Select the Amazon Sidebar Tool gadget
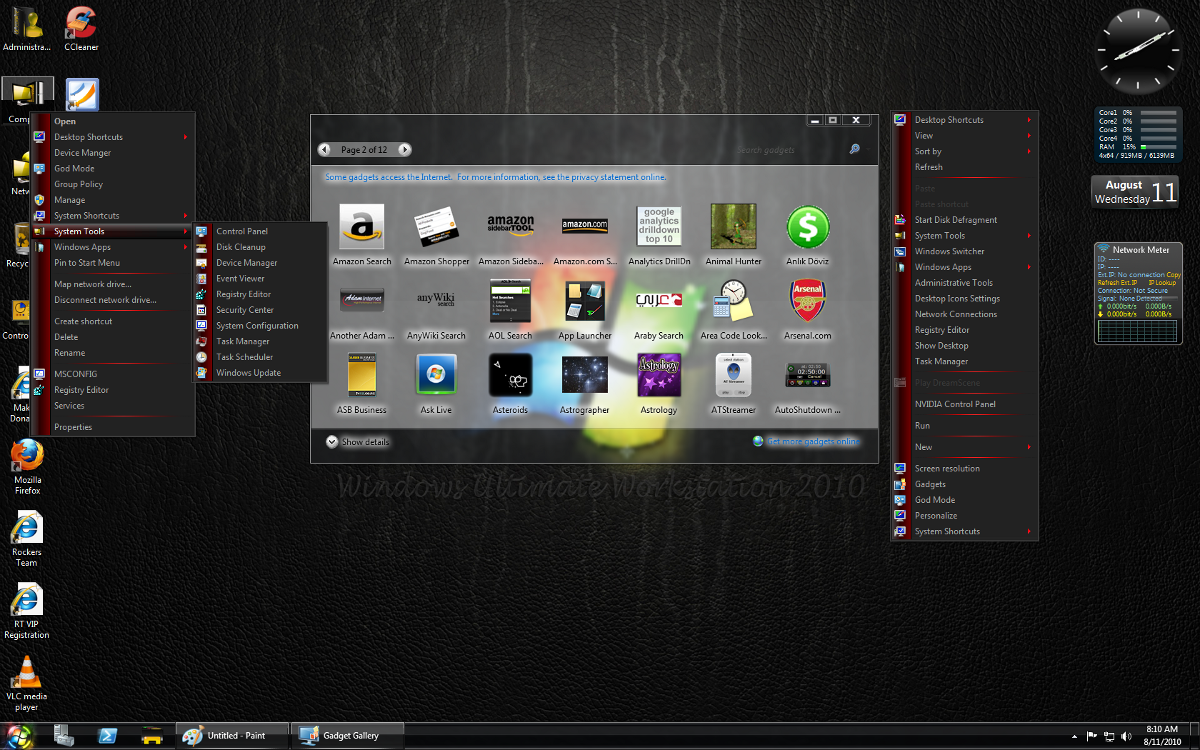Image resolution: width=1200 pixels, height=750 pixels. pyautogui.click(x=510, y=226)
